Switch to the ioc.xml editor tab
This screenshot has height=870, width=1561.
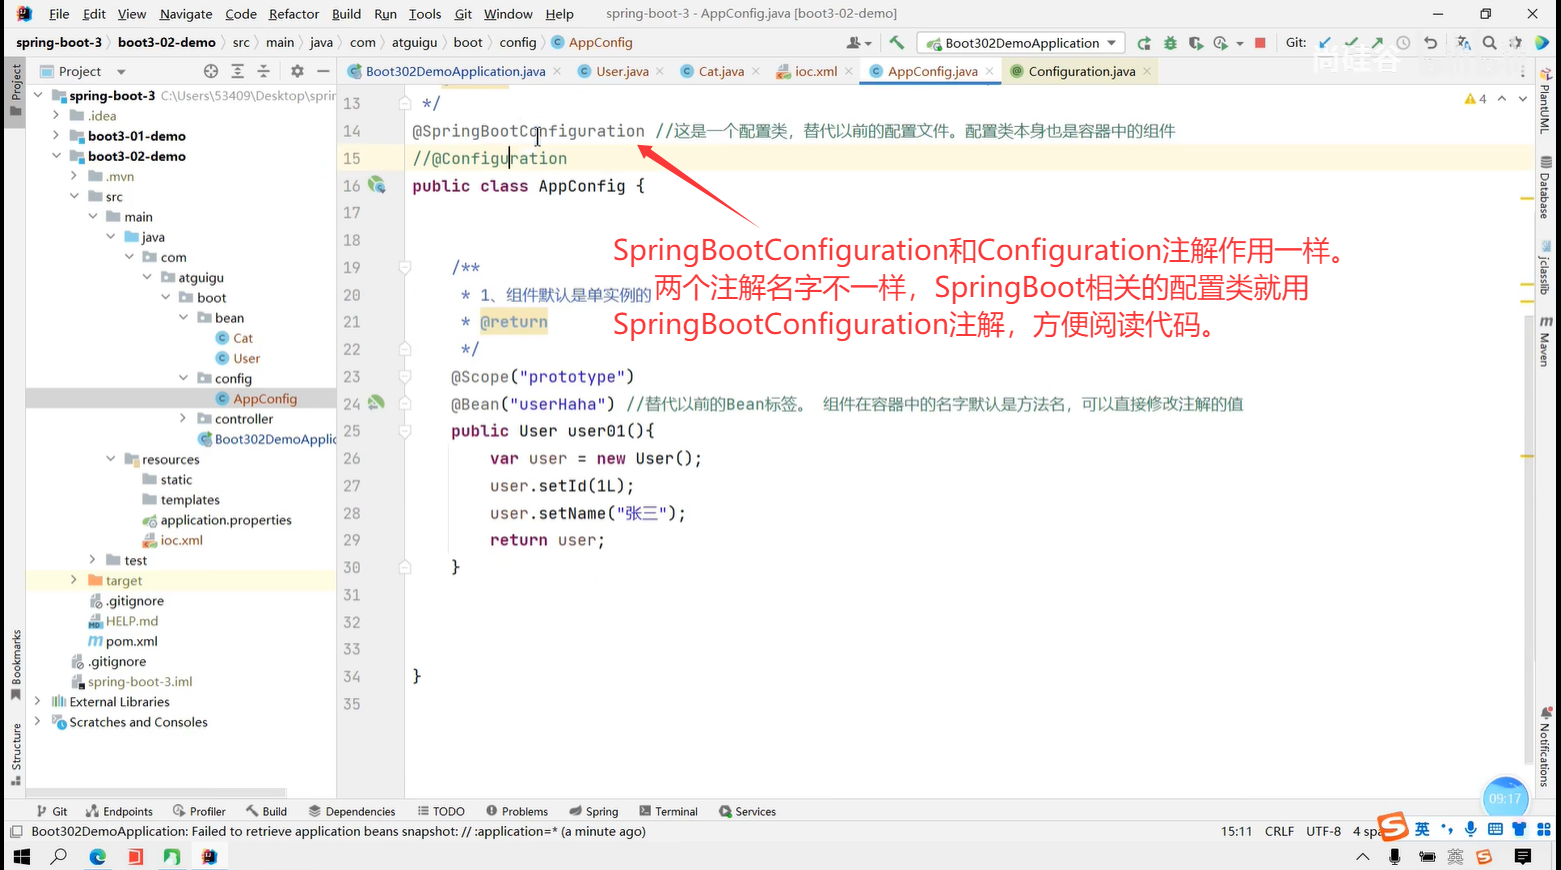click(x=816, y=71)
